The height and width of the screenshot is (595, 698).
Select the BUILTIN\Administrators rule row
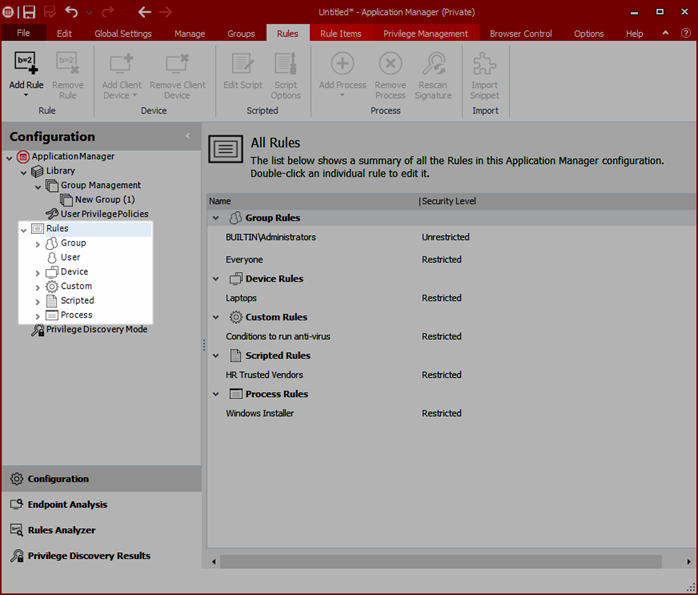[271, 238]
